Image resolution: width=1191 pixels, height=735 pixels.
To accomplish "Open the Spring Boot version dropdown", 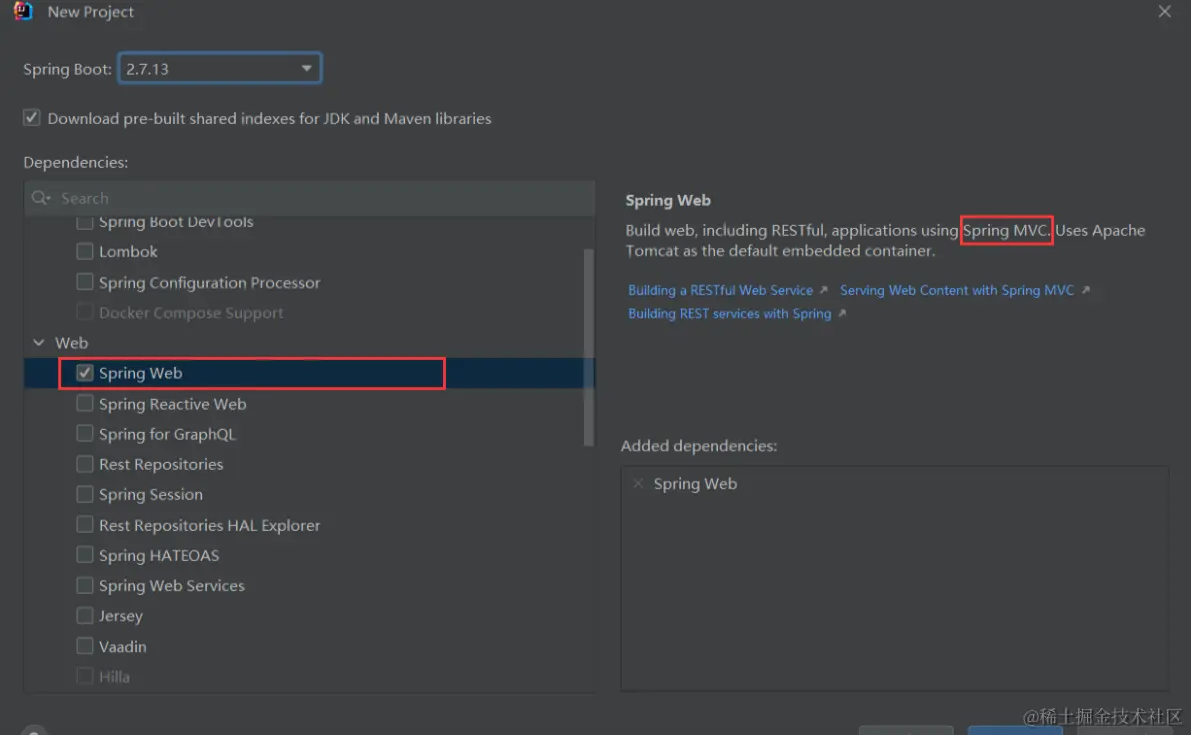I will click(220, 68).
